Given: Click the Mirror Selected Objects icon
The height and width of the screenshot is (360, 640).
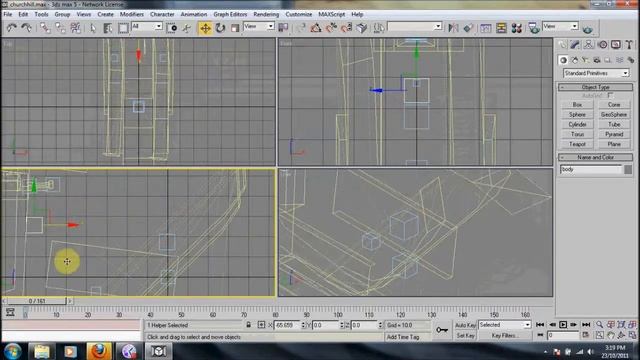Looking at the screenshot, I should tap(453, 28).
